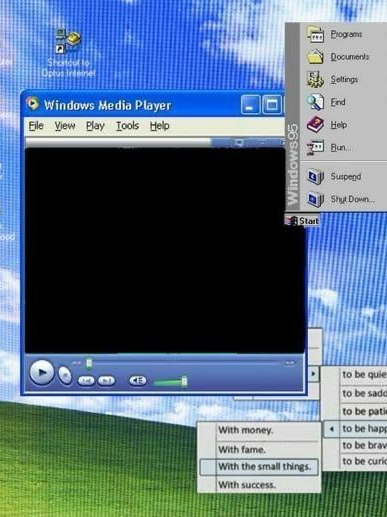This screenshot has height=517, width=387.
Task: Click the Suspend monitor icon
Action: coord(315,176)
